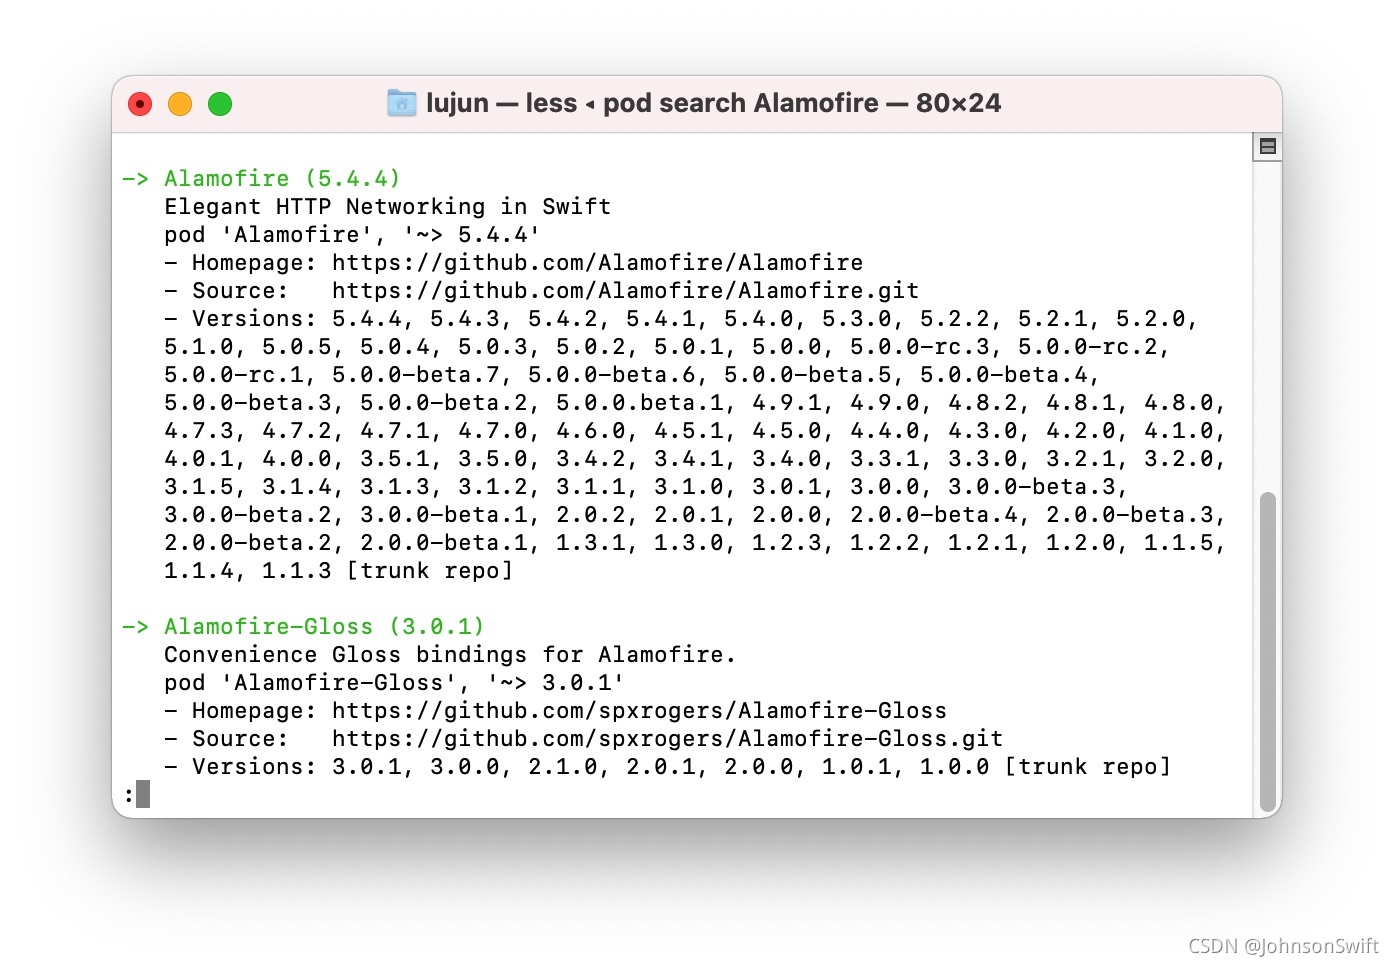
Task: Click the green 'Alamofire-Gloss (3.0.1)' heading
Action: pyautogui.click(x=324, y=627)
